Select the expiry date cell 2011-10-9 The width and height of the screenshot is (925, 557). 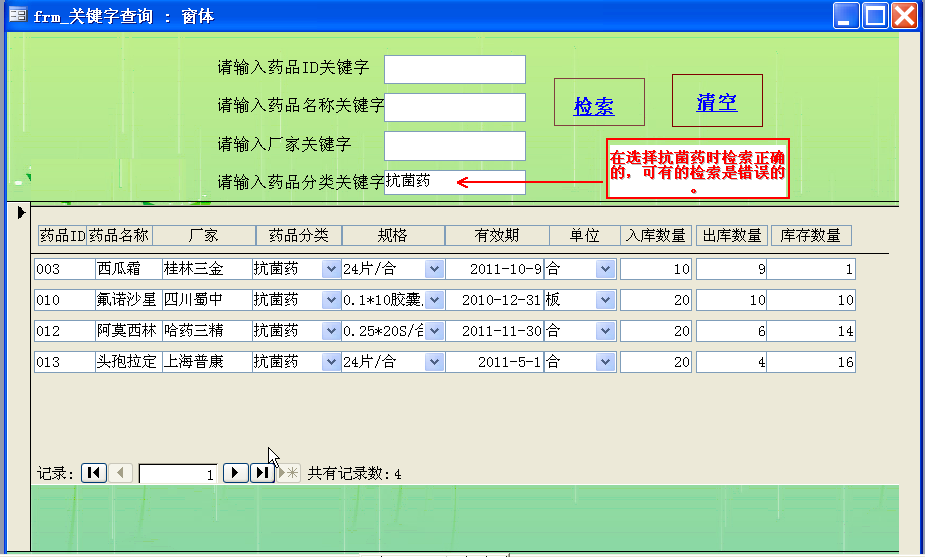coord(494,269)
